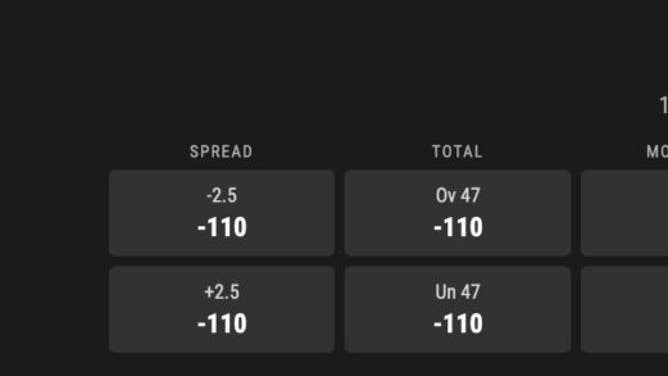Tap the -110 odds beneath +2.5
668x376 pixels.
pyautogui.click(x=222, y=324)
